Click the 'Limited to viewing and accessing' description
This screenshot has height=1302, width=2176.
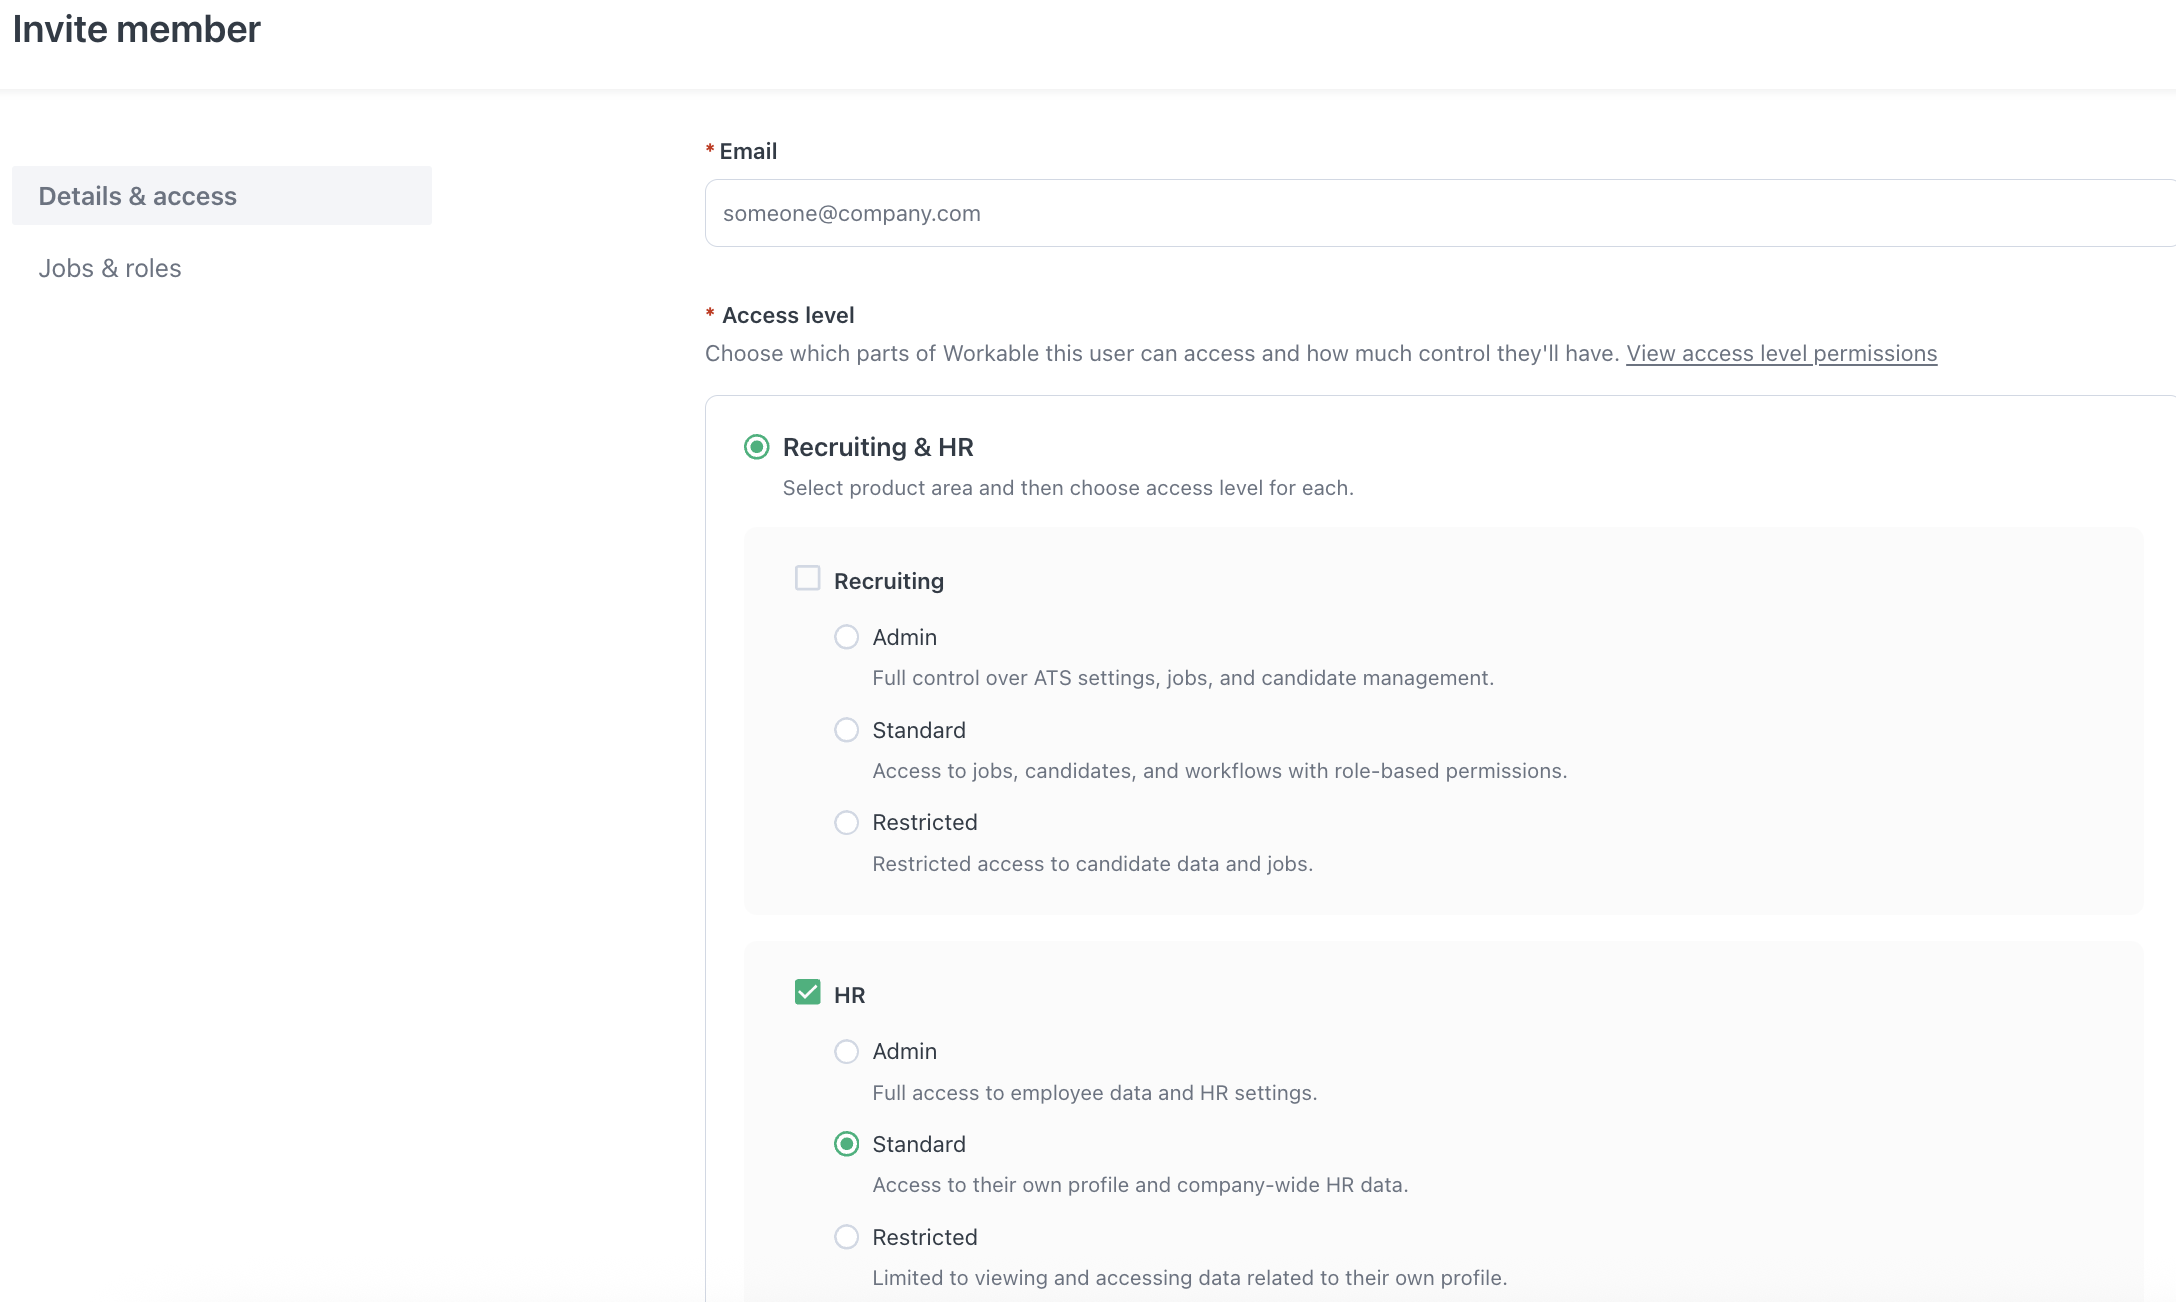point(1189,1278)
